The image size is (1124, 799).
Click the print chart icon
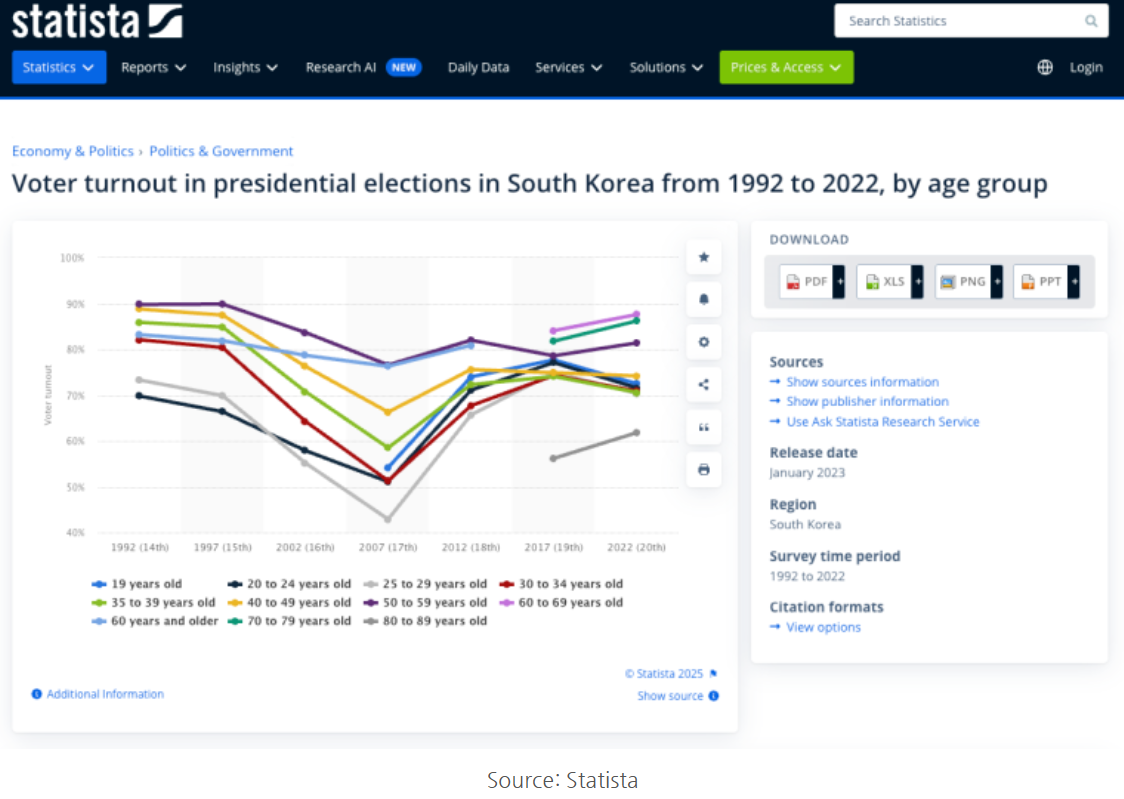click(x=704, y=469)
